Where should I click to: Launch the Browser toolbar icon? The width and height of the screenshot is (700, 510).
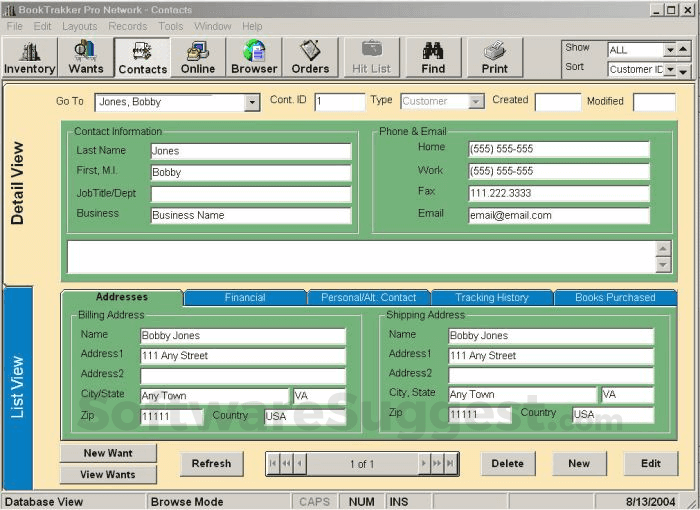[254, 58]
